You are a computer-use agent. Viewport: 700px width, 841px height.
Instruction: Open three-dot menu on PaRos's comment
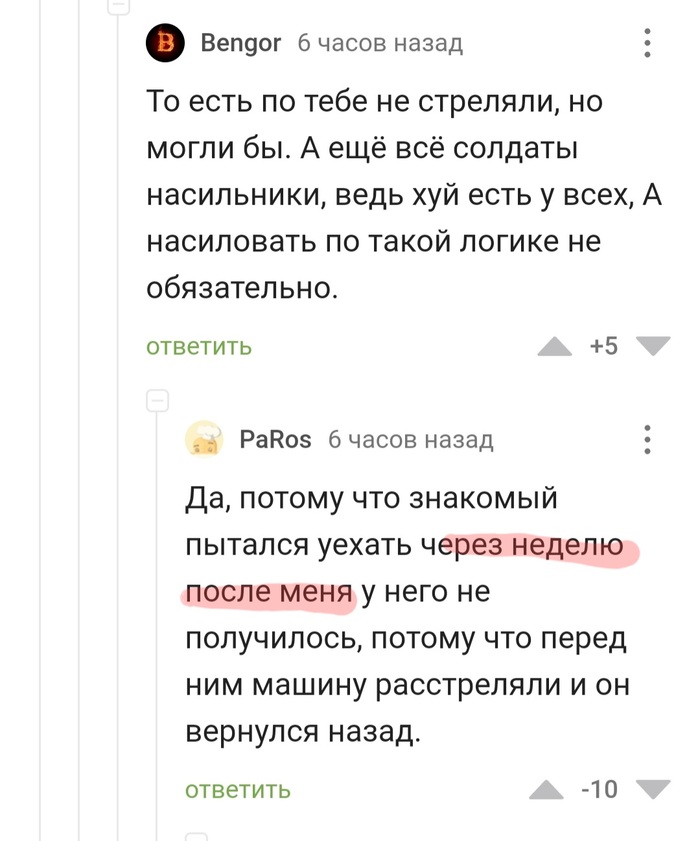coord(647,439)
